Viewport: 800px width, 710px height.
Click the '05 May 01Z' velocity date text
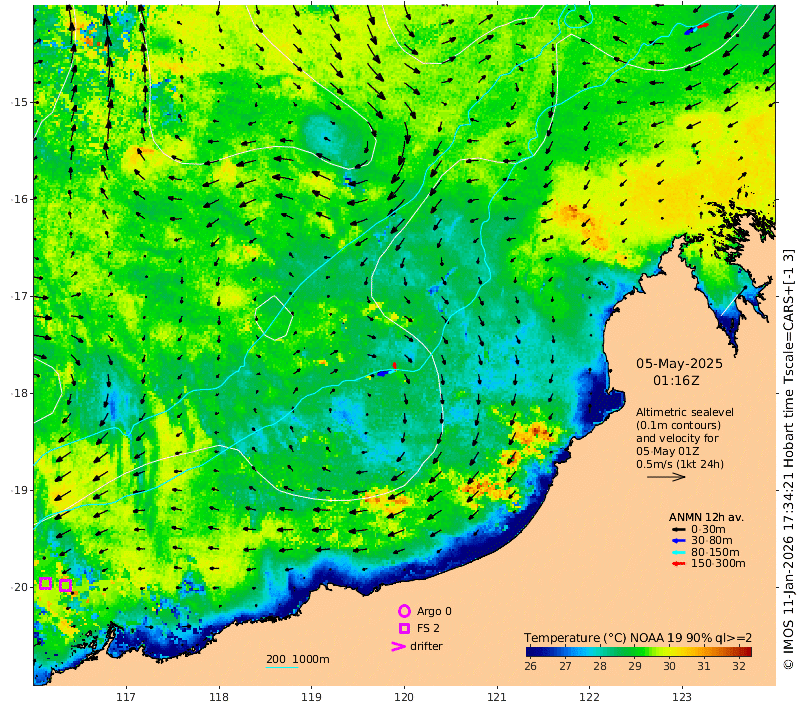pyautogui.click(x=667, y=451)
